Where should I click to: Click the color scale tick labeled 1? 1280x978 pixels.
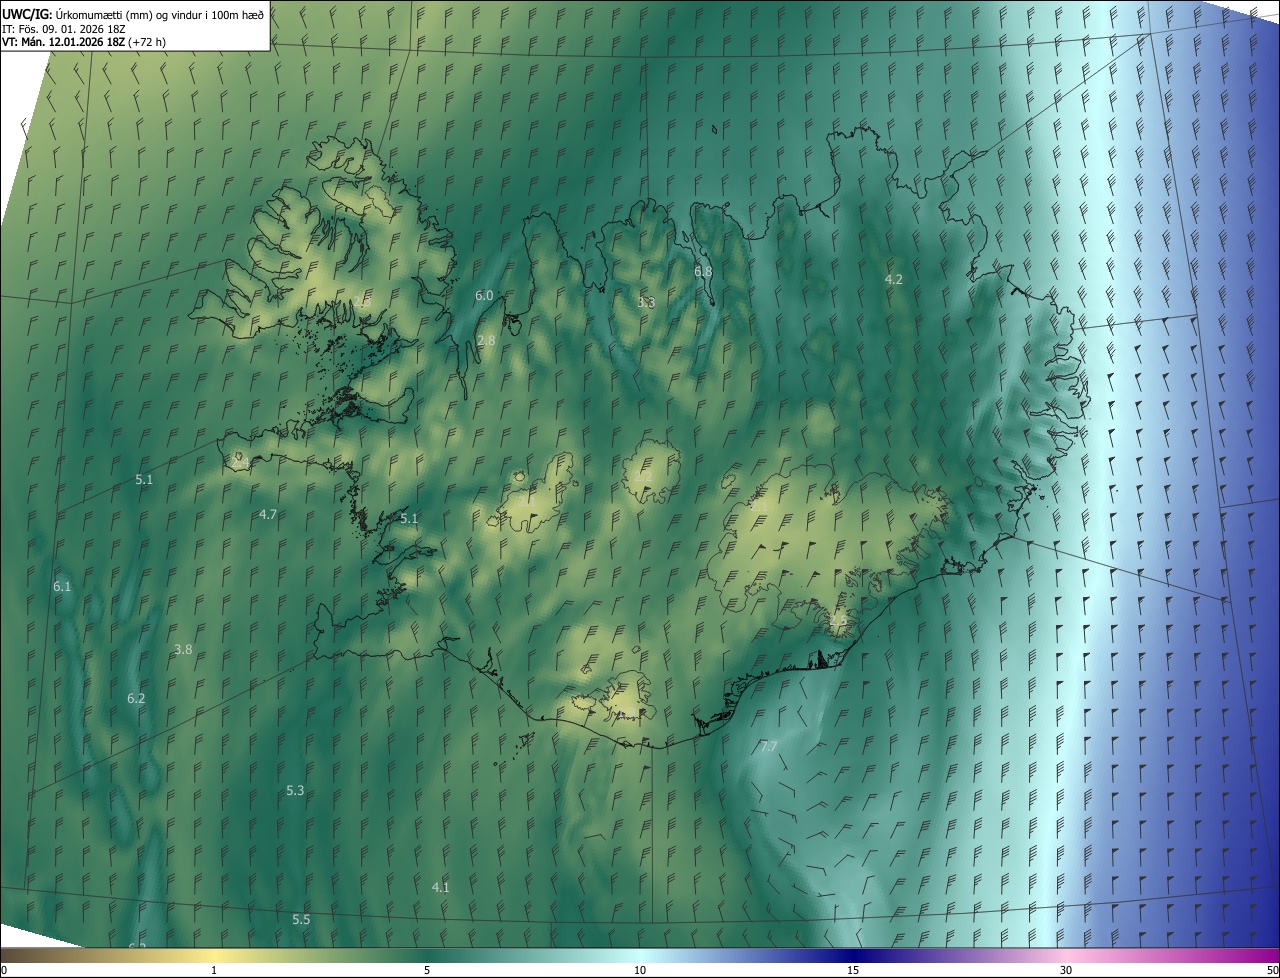pyautogui.click(x=214, y=970)
